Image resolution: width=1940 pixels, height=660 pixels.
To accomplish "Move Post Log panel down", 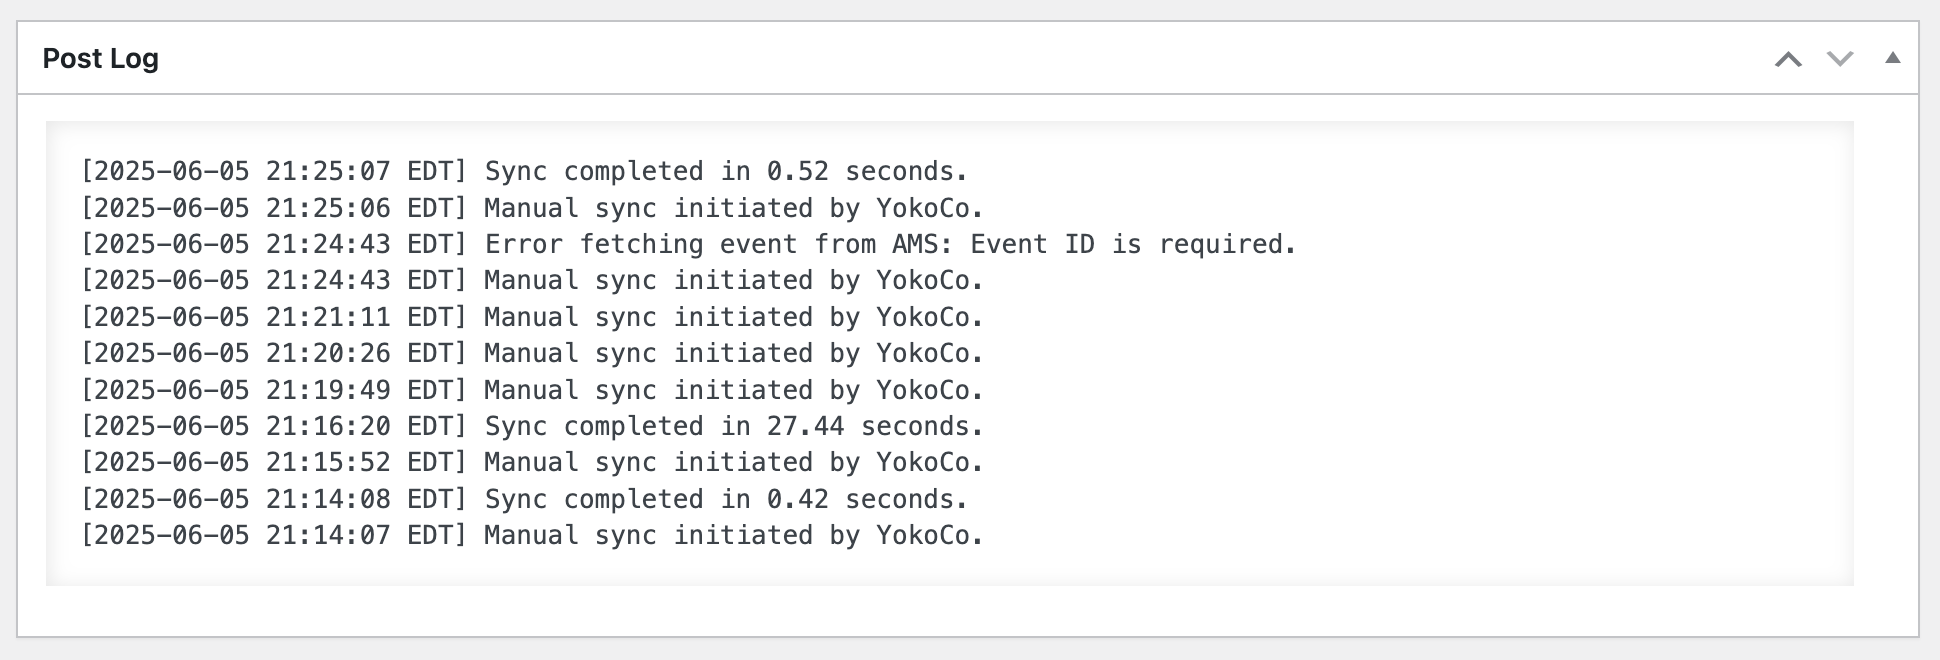I will [1840, 59].
